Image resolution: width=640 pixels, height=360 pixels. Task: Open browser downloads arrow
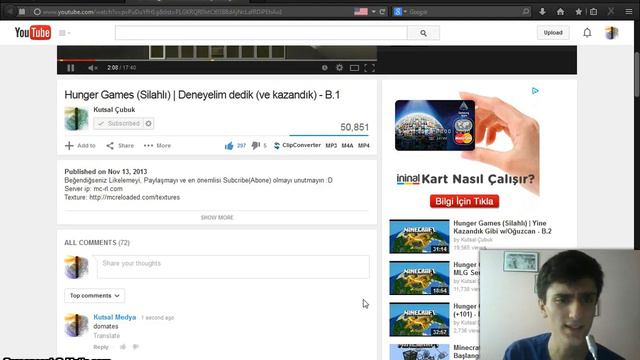click(542, 12)
